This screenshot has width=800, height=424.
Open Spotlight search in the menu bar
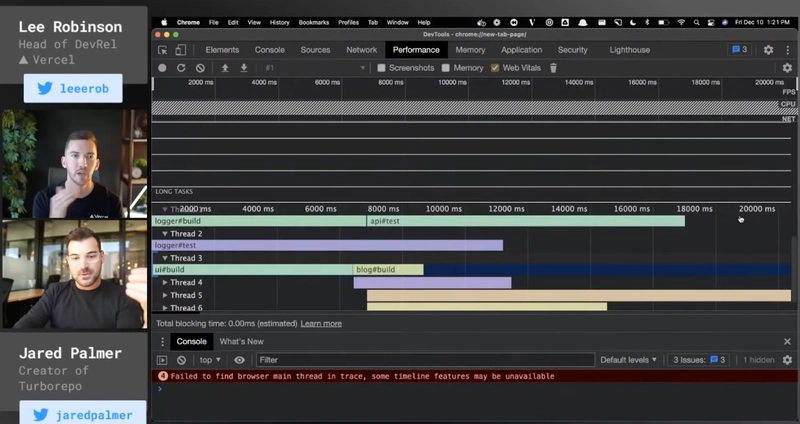696,22
